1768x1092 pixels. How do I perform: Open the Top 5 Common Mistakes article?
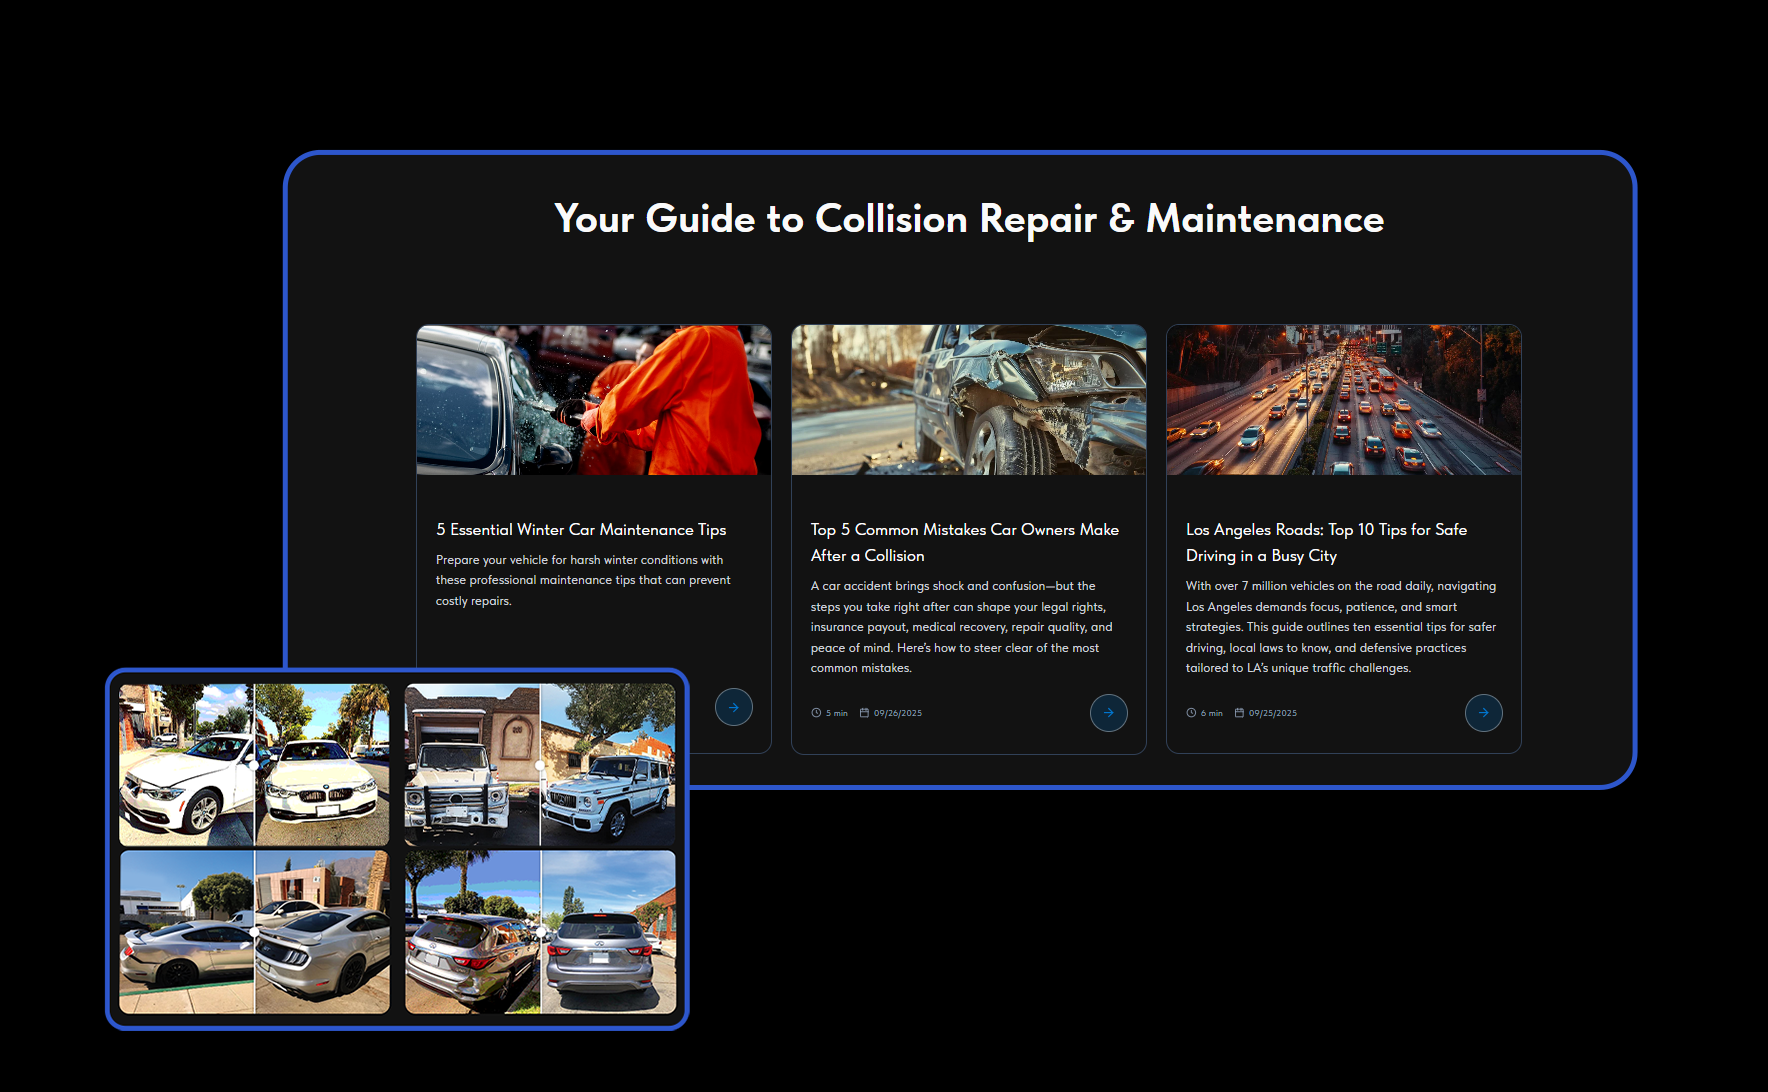click(964, 541)
